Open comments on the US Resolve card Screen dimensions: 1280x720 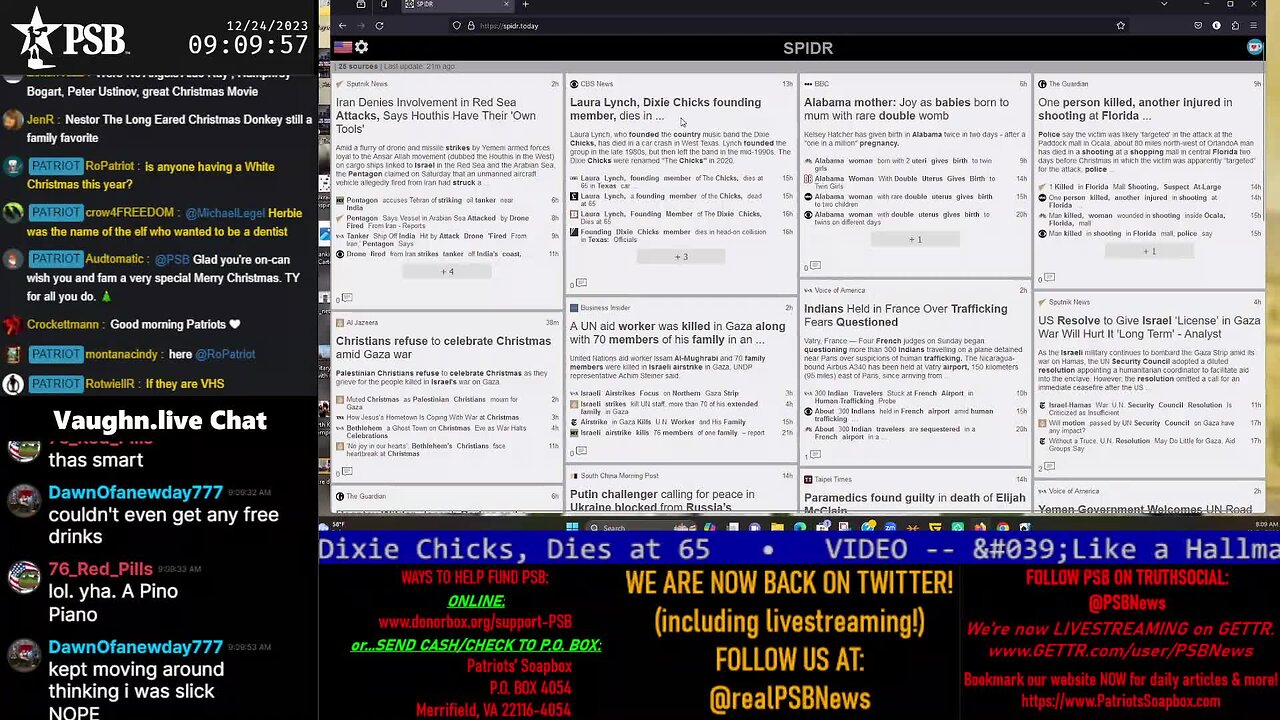1049,467
